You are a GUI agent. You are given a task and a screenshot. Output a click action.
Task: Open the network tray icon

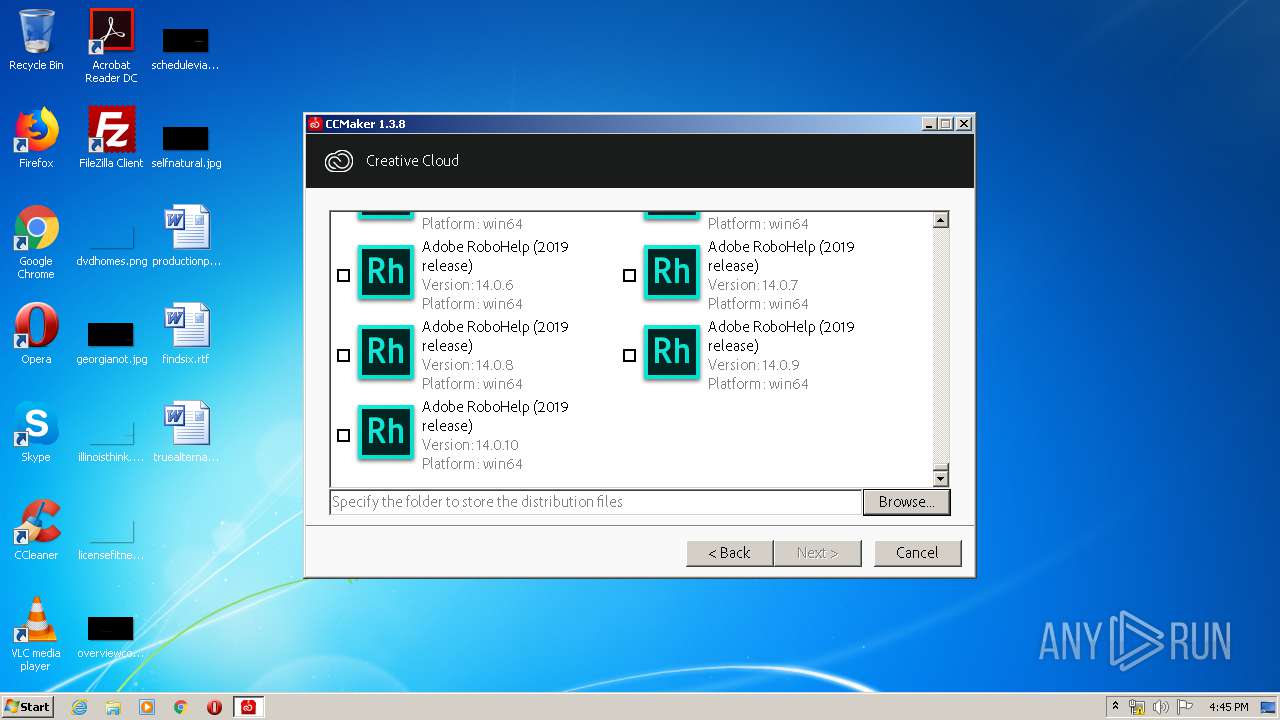[x=1137, y=707]
